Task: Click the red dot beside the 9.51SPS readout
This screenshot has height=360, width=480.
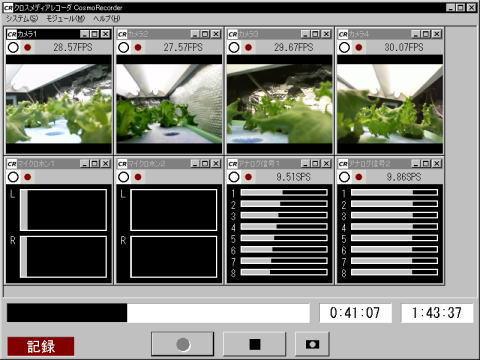Action: (248, 177)
